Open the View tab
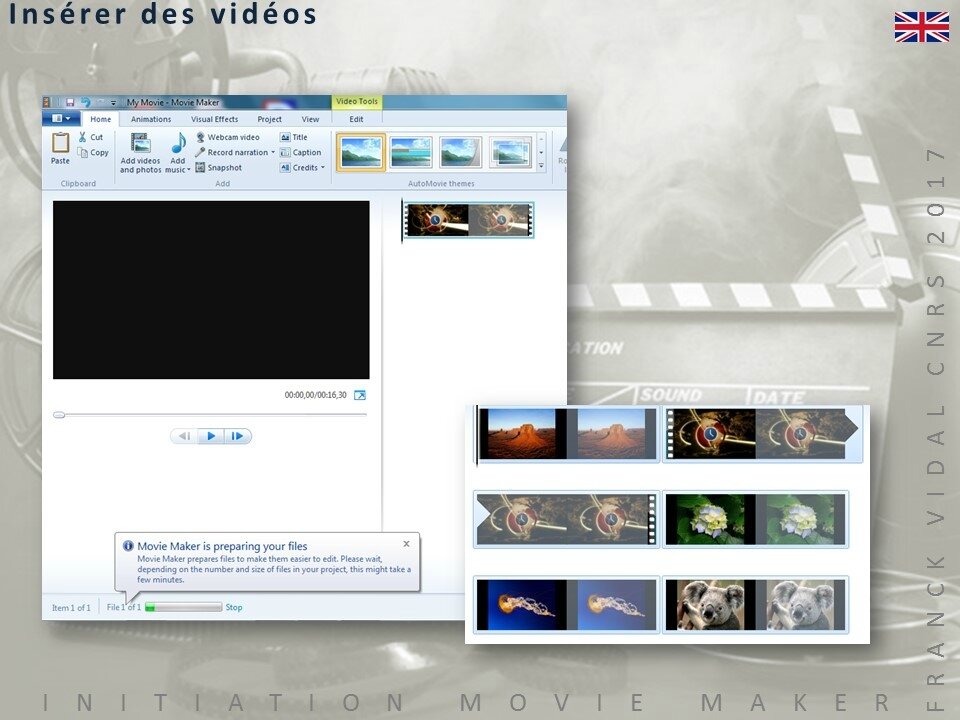The width and height of the screenshot is (960, 720). click(x=310, y=119)
